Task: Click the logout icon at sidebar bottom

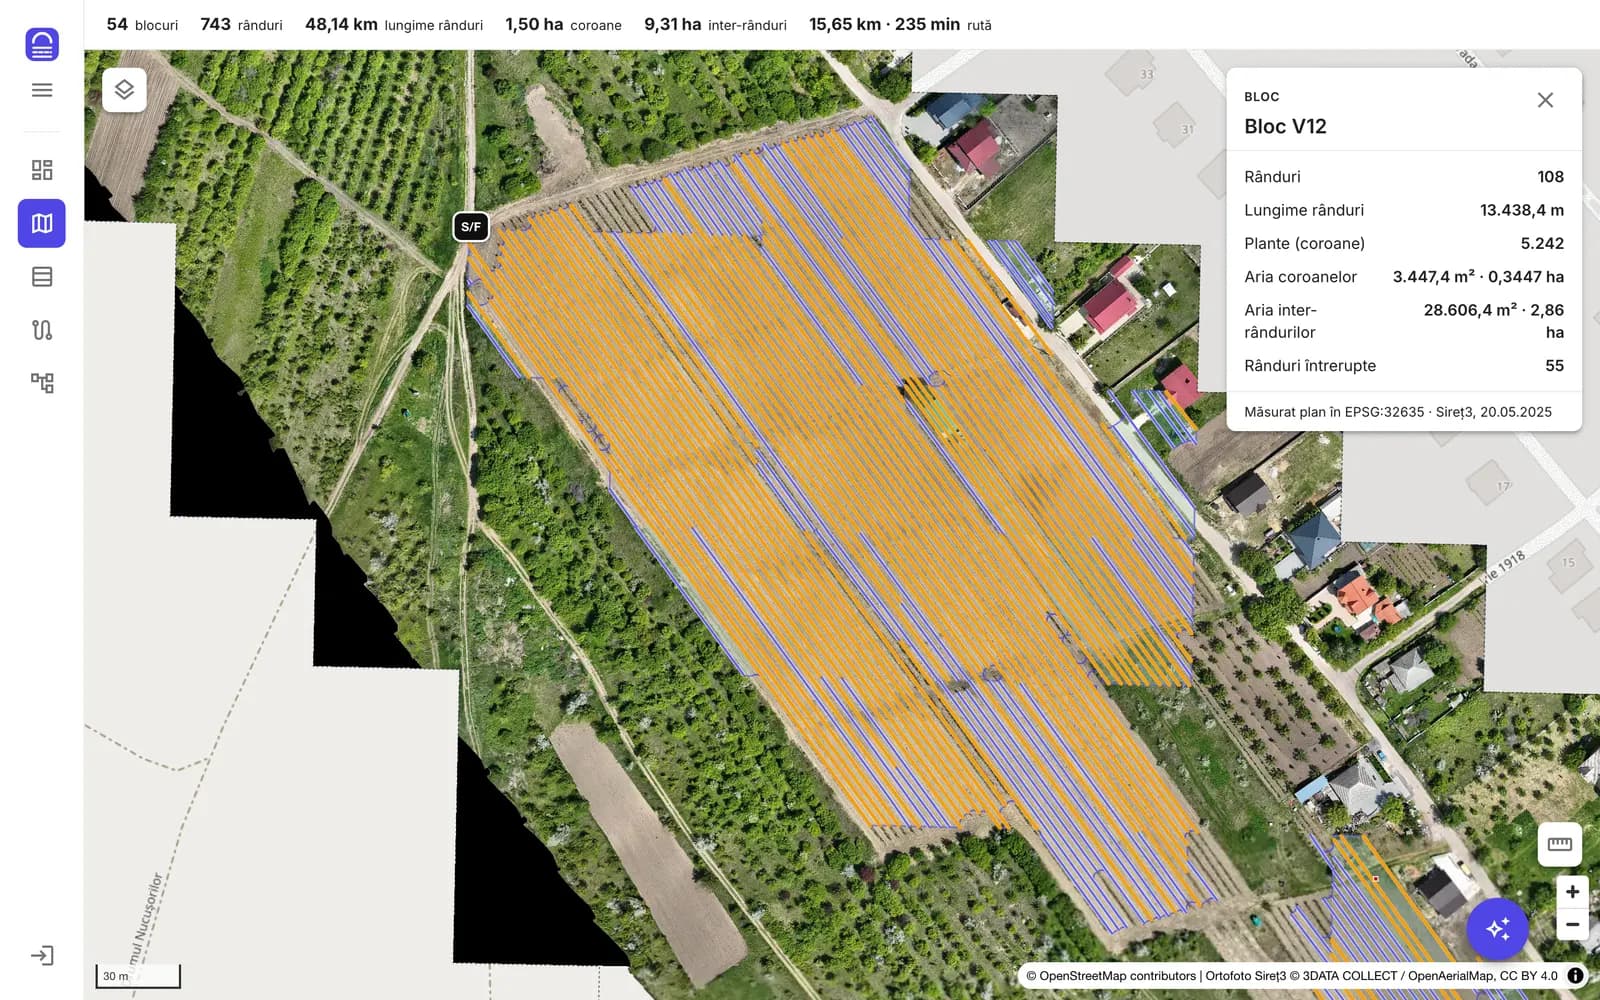Action: click(42, 956)
